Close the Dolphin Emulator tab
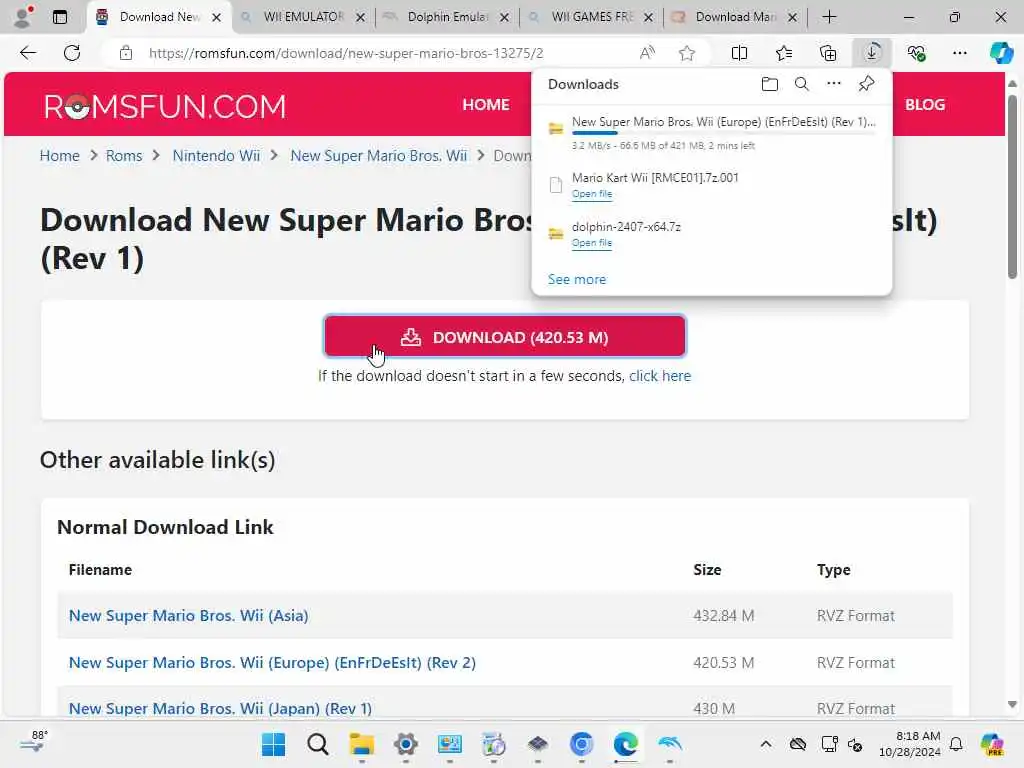Image resolution: width=1024 pixels, height=768 pixels. click(504, 18)
